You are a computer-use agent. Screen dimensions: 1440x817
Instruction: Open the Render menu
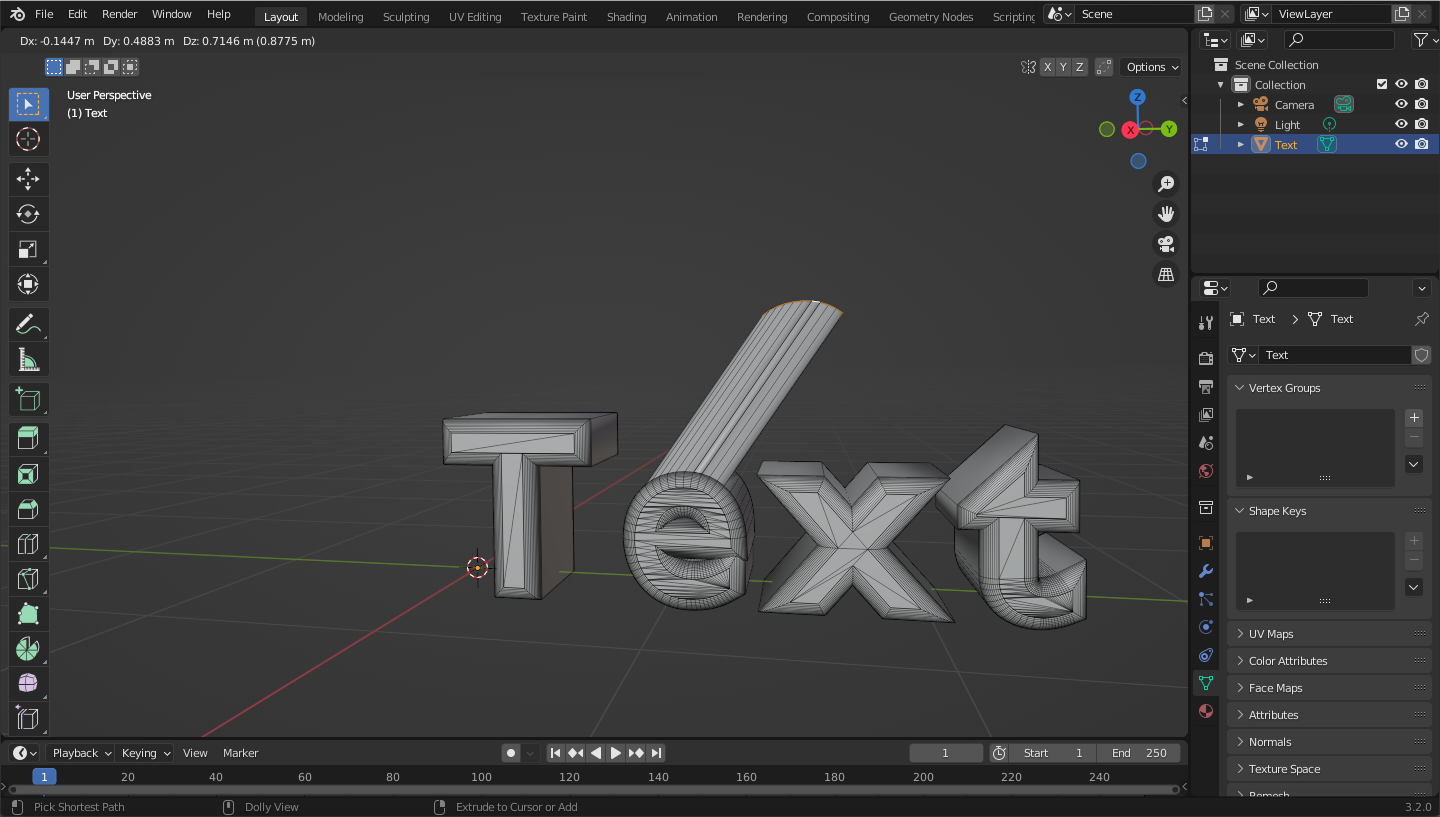(119, 14)
